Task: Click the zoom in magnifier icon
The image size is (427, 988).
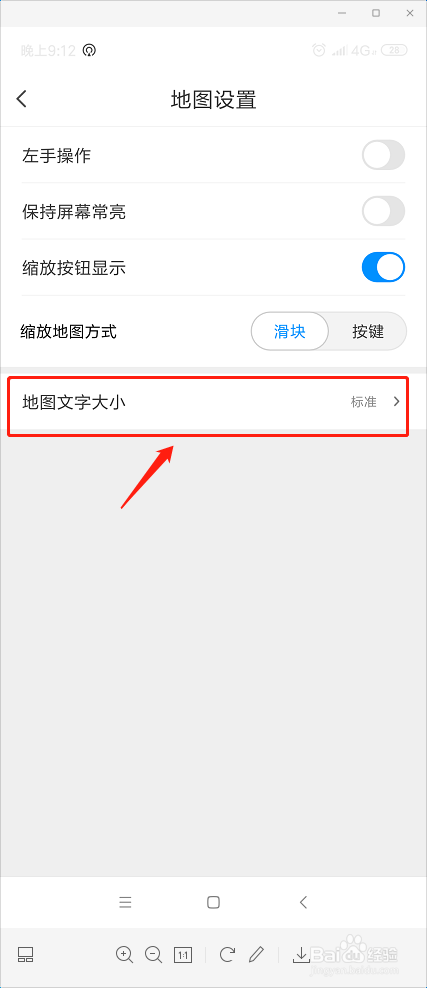Action: click(x=125, y=955)
